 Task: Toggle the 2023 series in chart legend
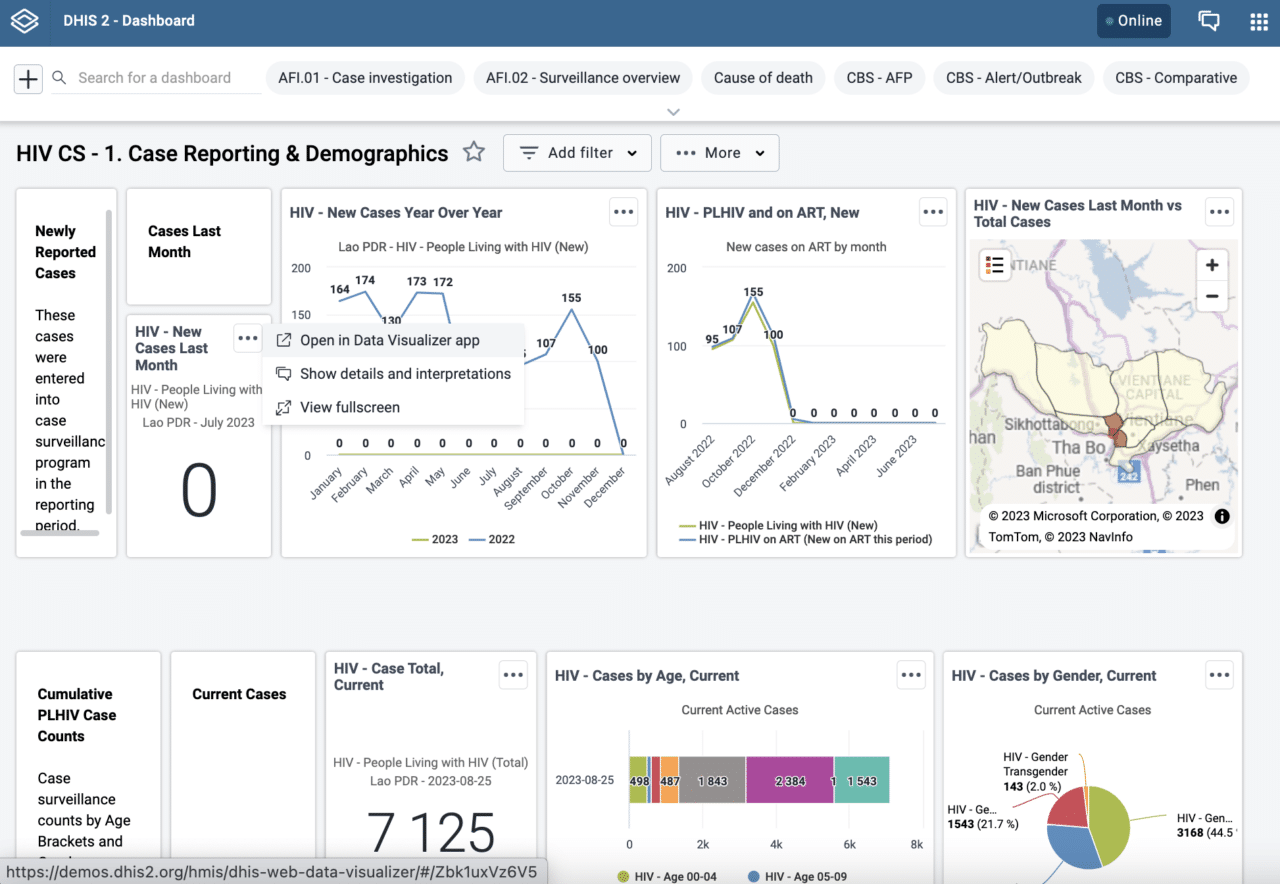(436, 539)
